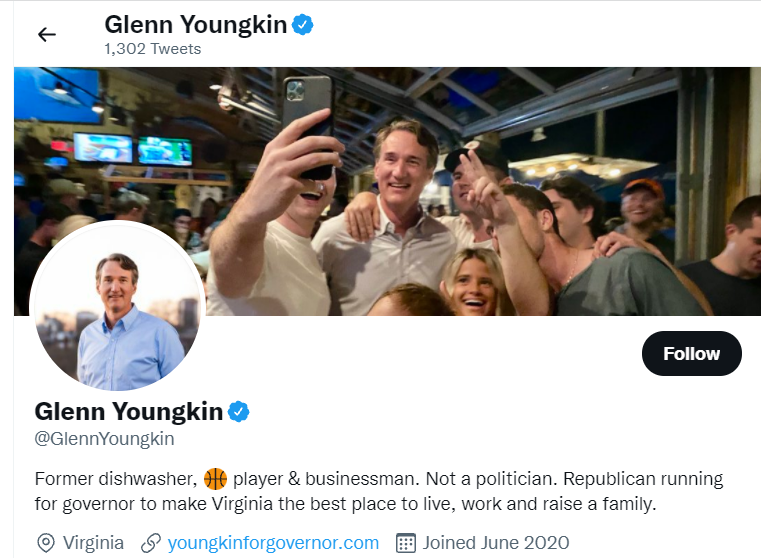Click the location pin icon
Image resolution: width=761 pixels, height=558 pixels.
pyautogui.click(x=45, y=543)
